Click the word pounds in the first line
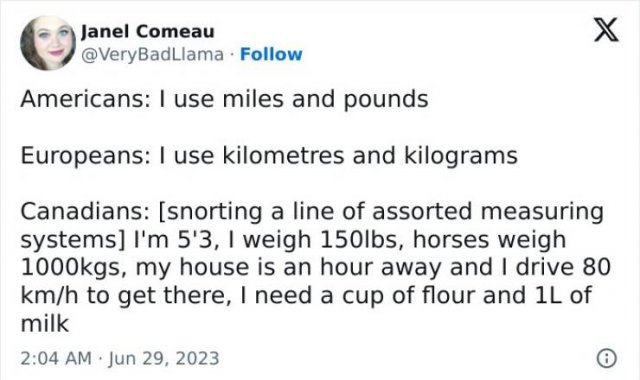Viewport: 640px width, 380px height. coord(386,100)
